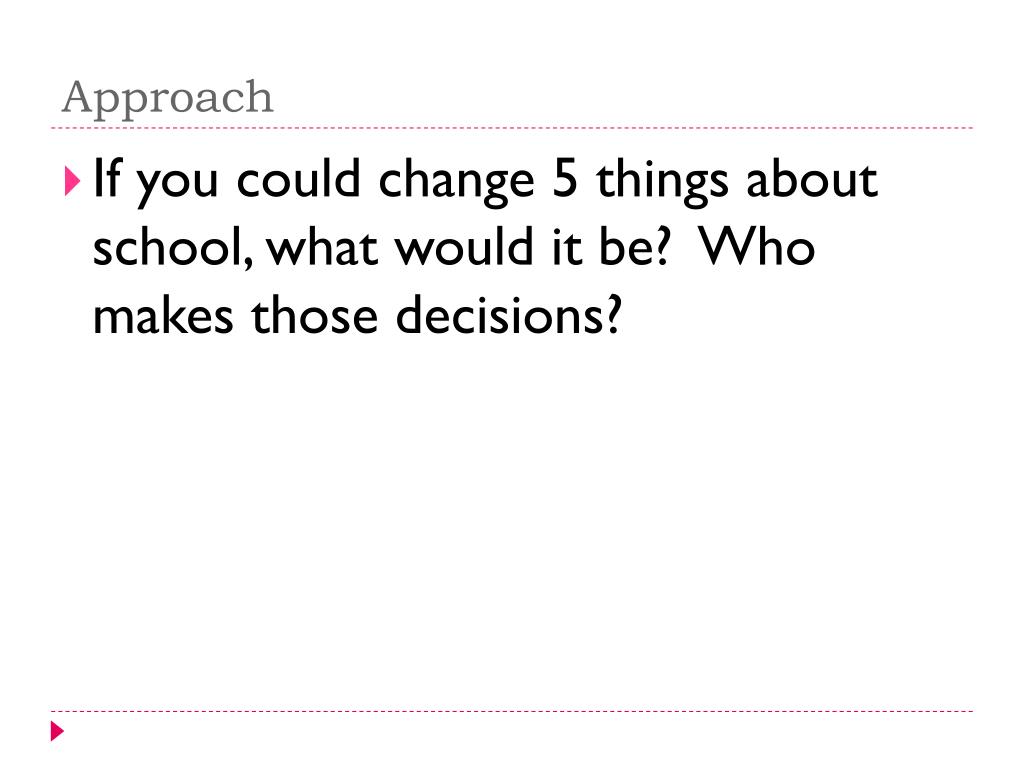Click the dashed pink line above the footer
Viewport: 1024px width, 768px height.
pos(512,711)
